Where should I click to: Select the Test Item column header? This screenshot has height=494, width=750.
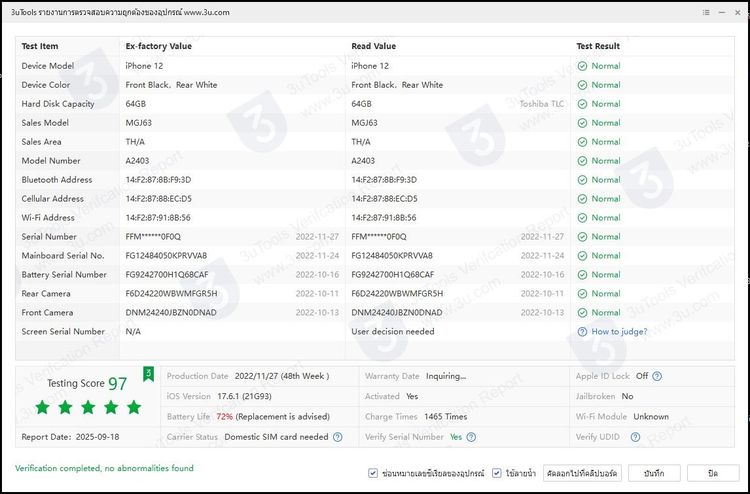[40, 46]
